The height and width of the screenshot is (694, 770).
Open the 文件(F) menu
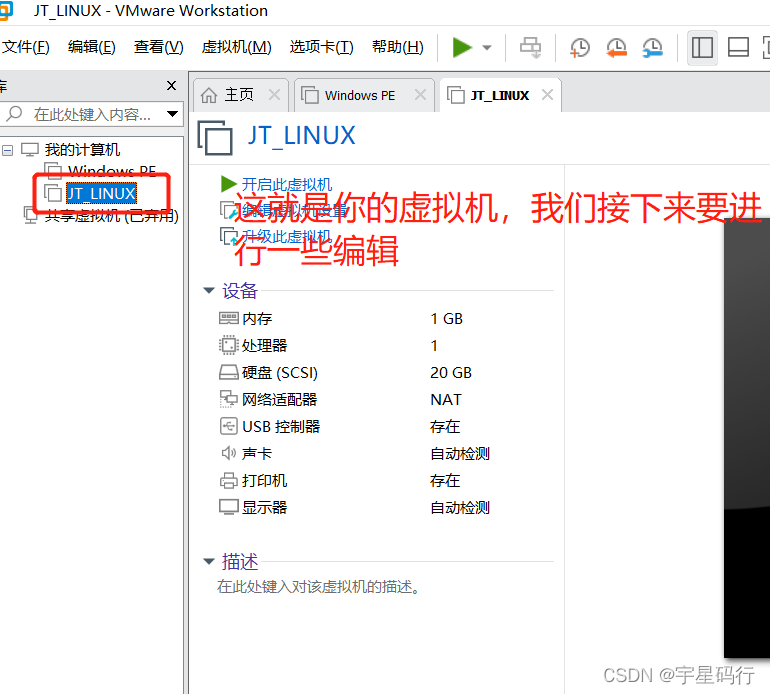[26, 47]
